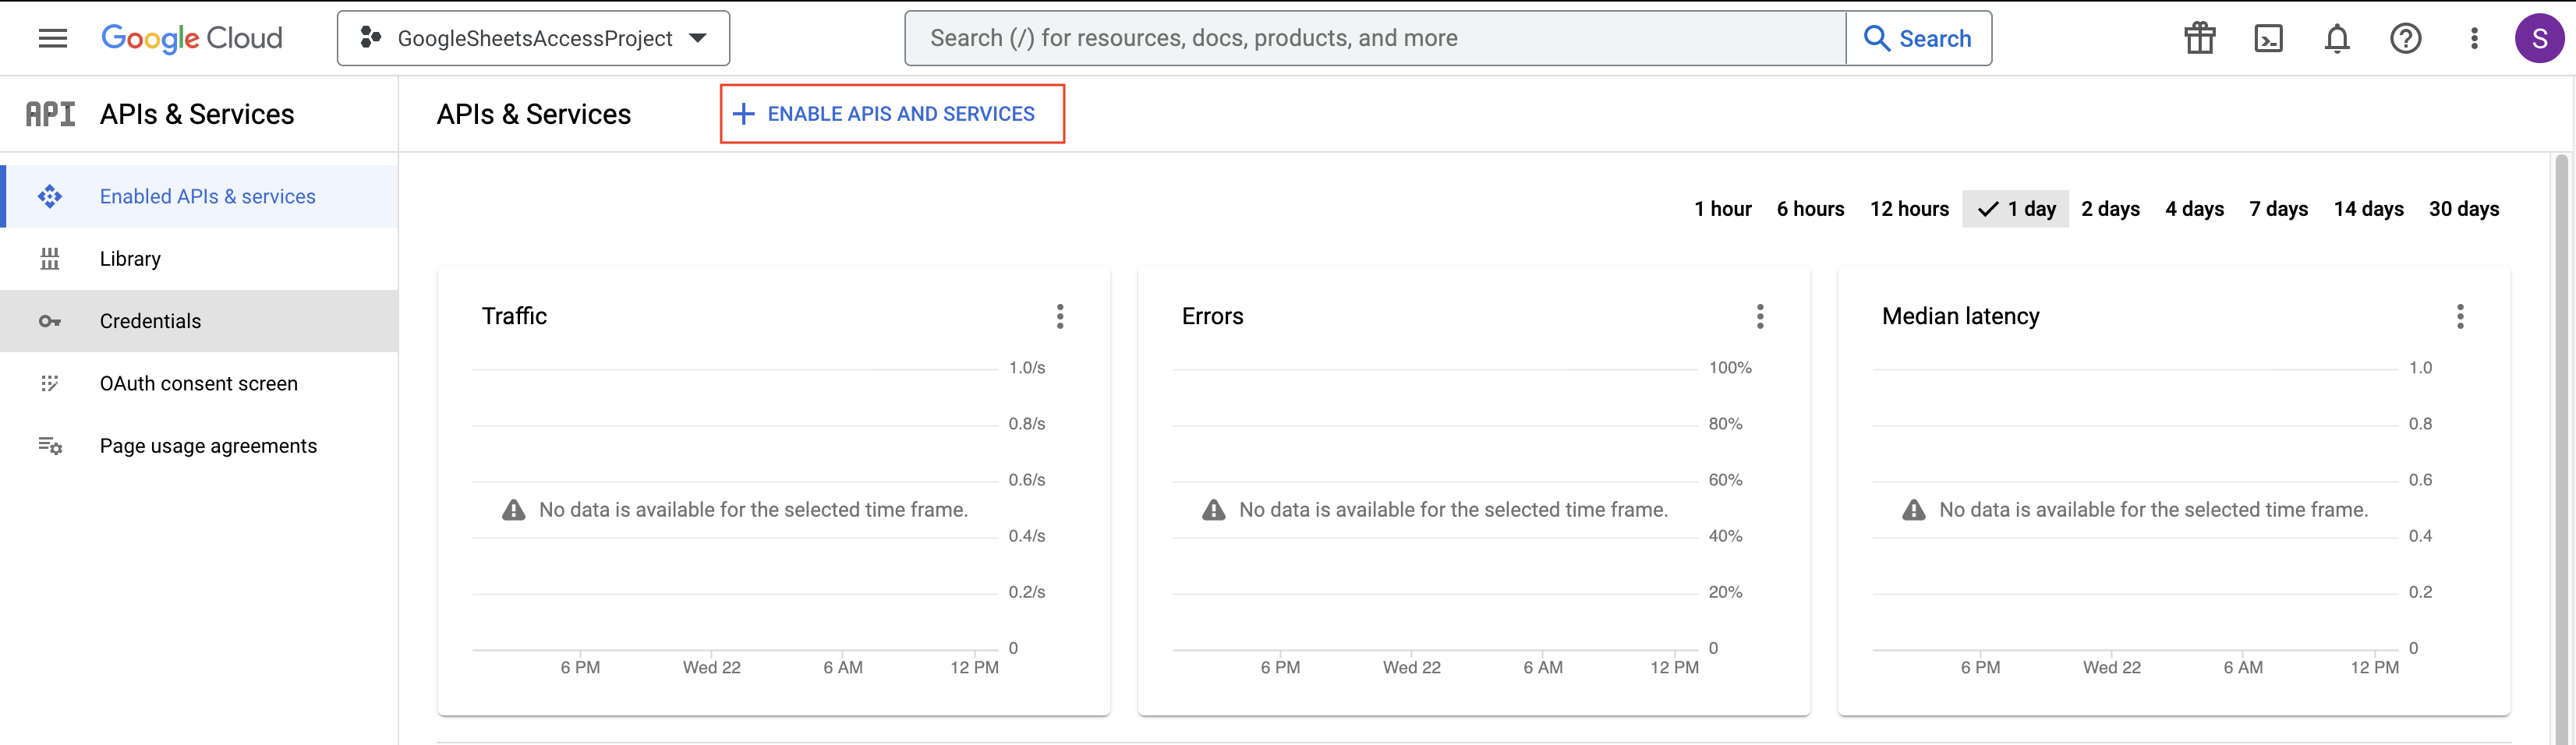Viewport: 2576px width, 745px height.
Task: Click the 1.0/s label on Traffic chart
Action: [x=1026, y=367]
